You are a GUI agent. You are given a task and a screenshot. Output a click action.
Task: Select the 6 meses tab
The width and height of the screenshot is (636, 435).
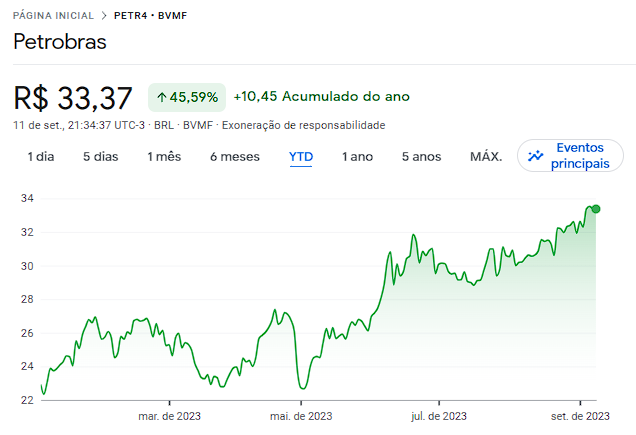pyautogui.click(x=235, y=157)
